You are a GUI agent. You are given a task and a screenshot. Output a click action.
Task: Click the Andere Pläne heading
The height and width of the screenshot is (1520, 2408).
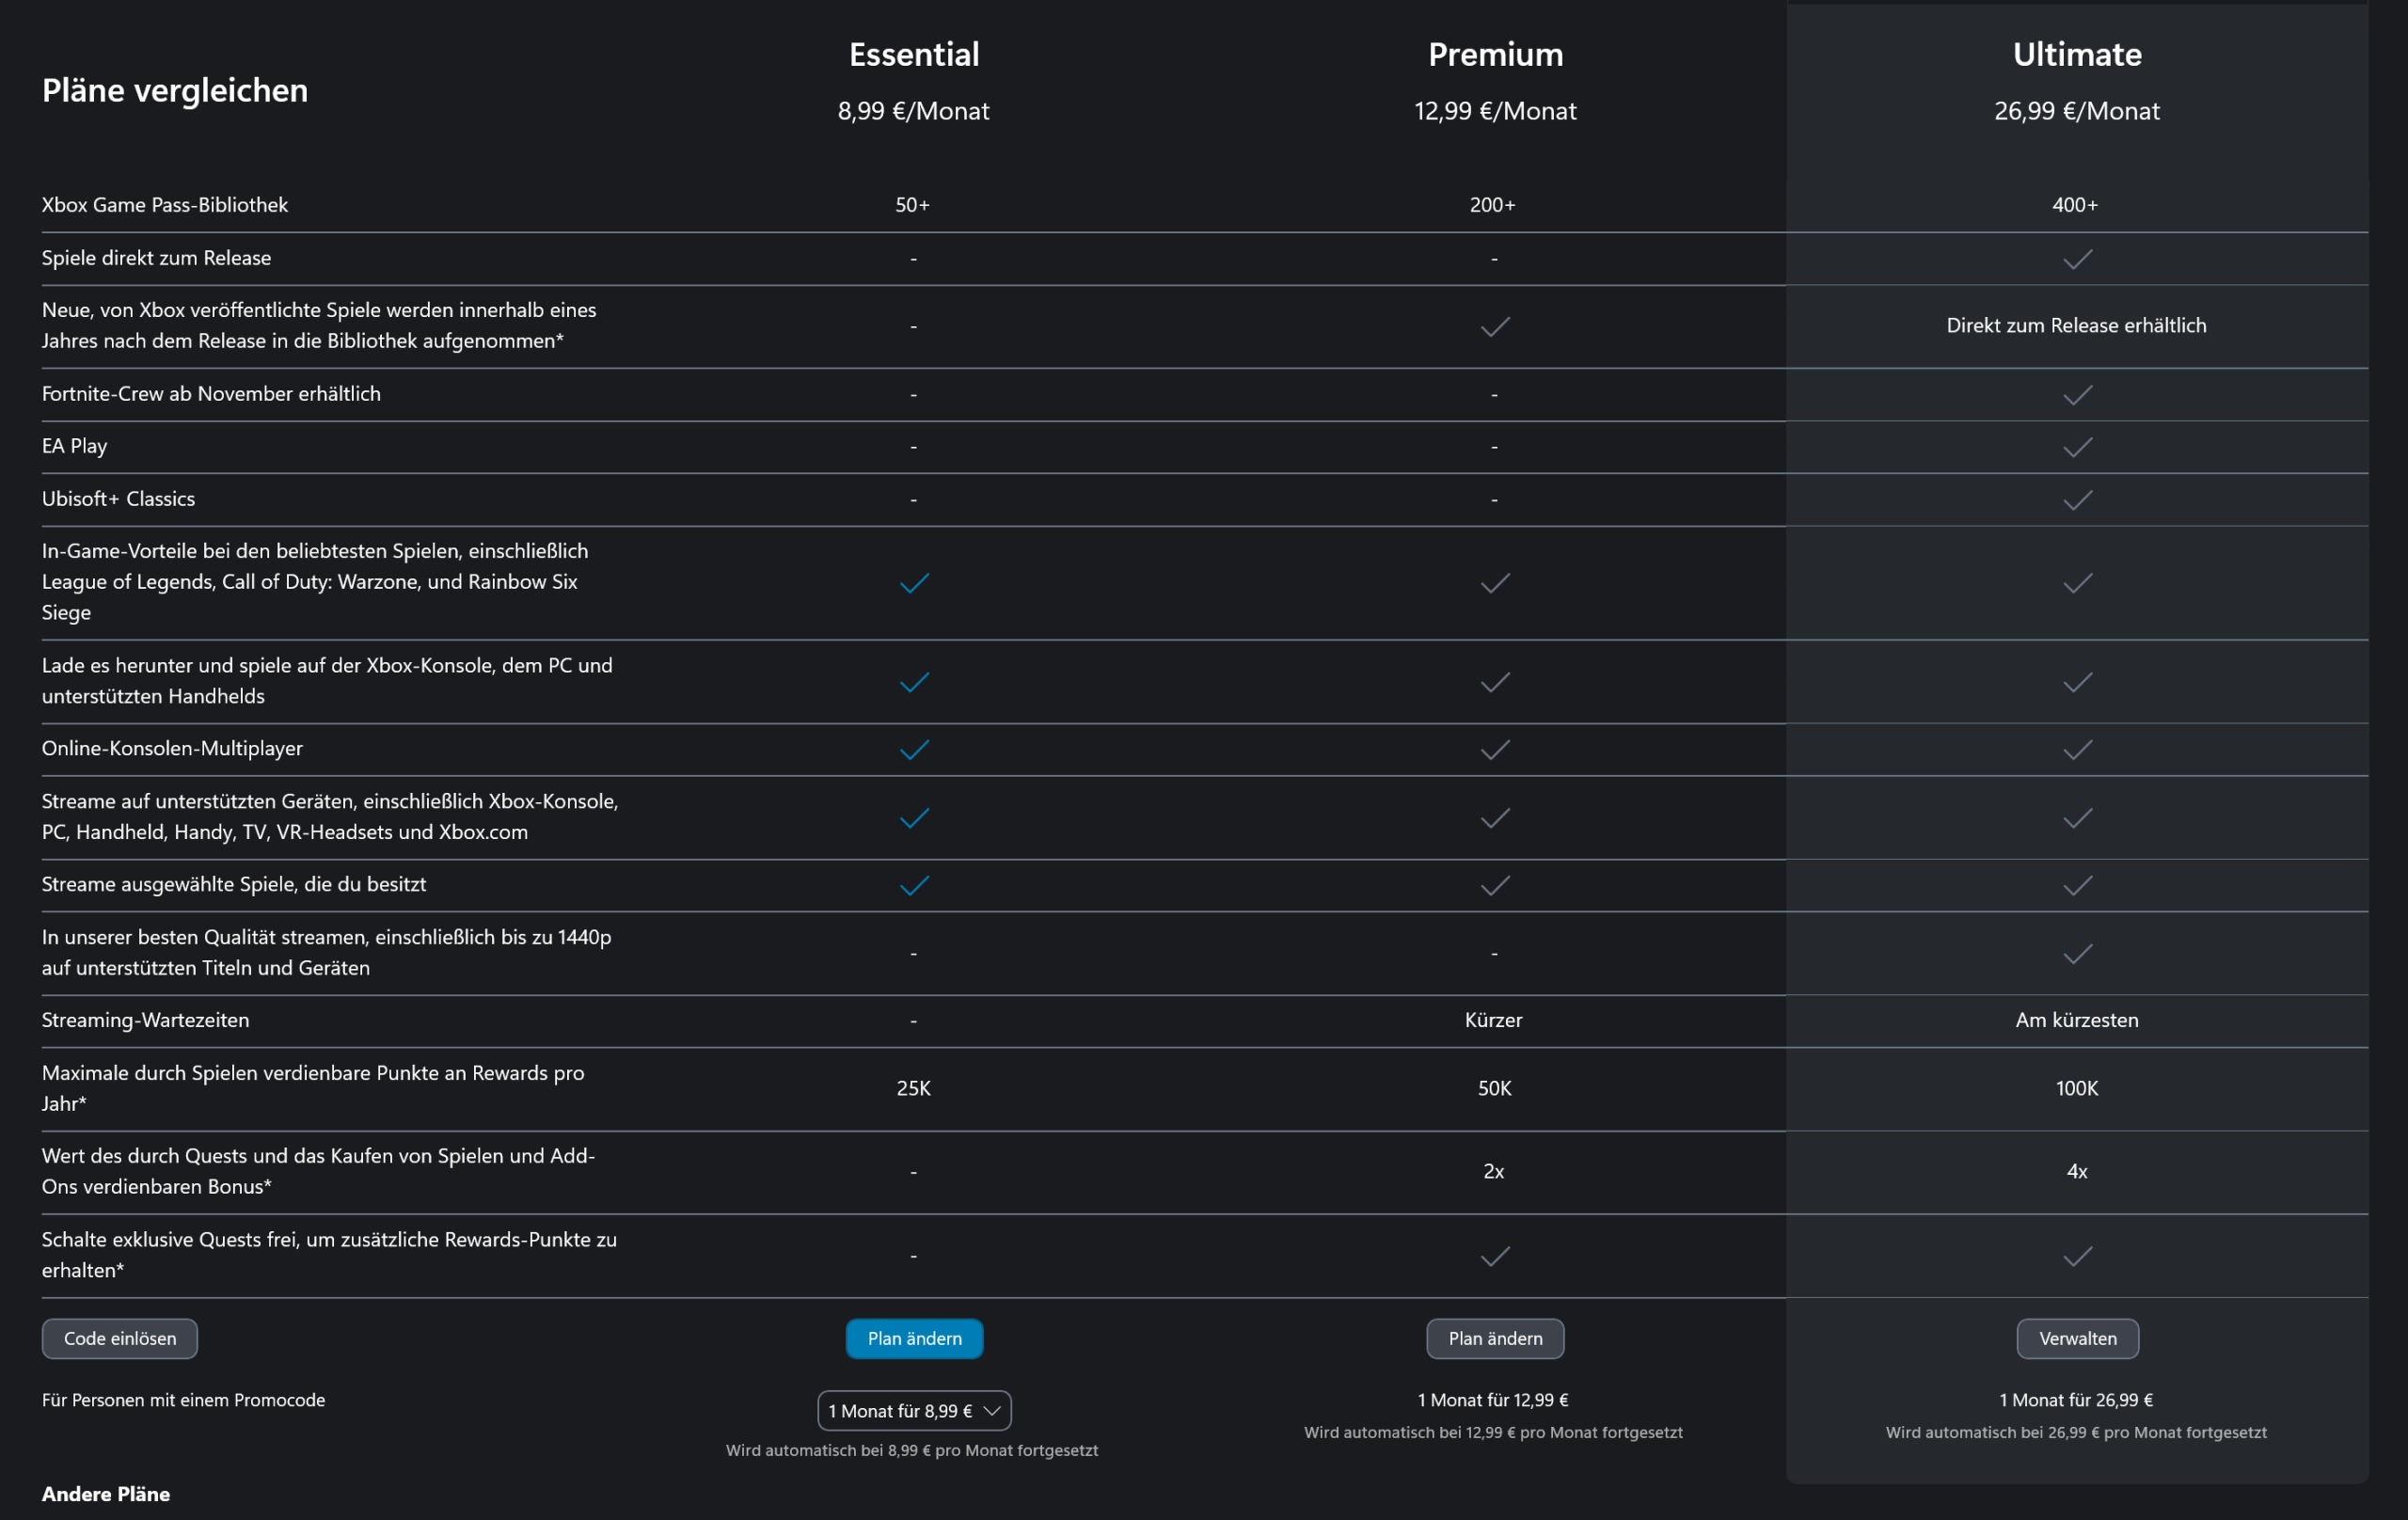pos(106,1494)
